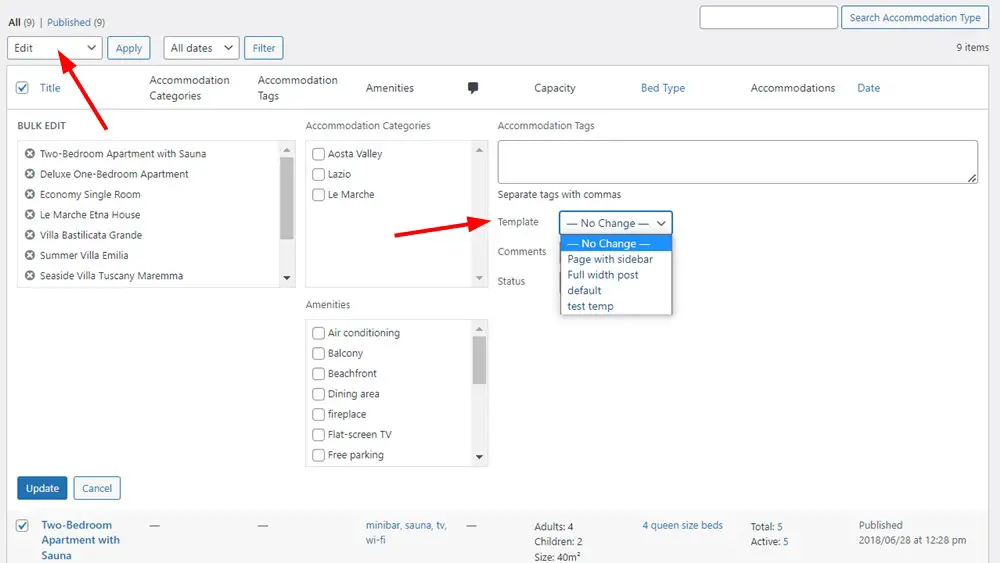The width and height of the screenshot is (1000, 563).
Task: Open the All dates dropdown
Action: pos(201,48)
